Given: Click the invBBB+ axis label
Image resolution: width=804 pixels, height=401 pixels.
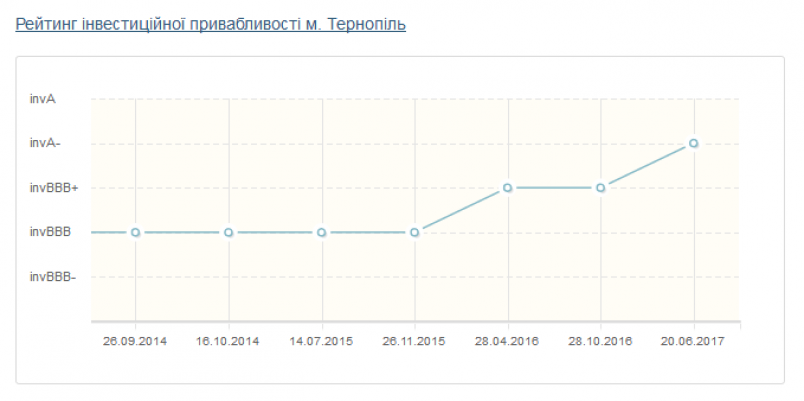Looking at the screenshot, I should coord(54,188).
